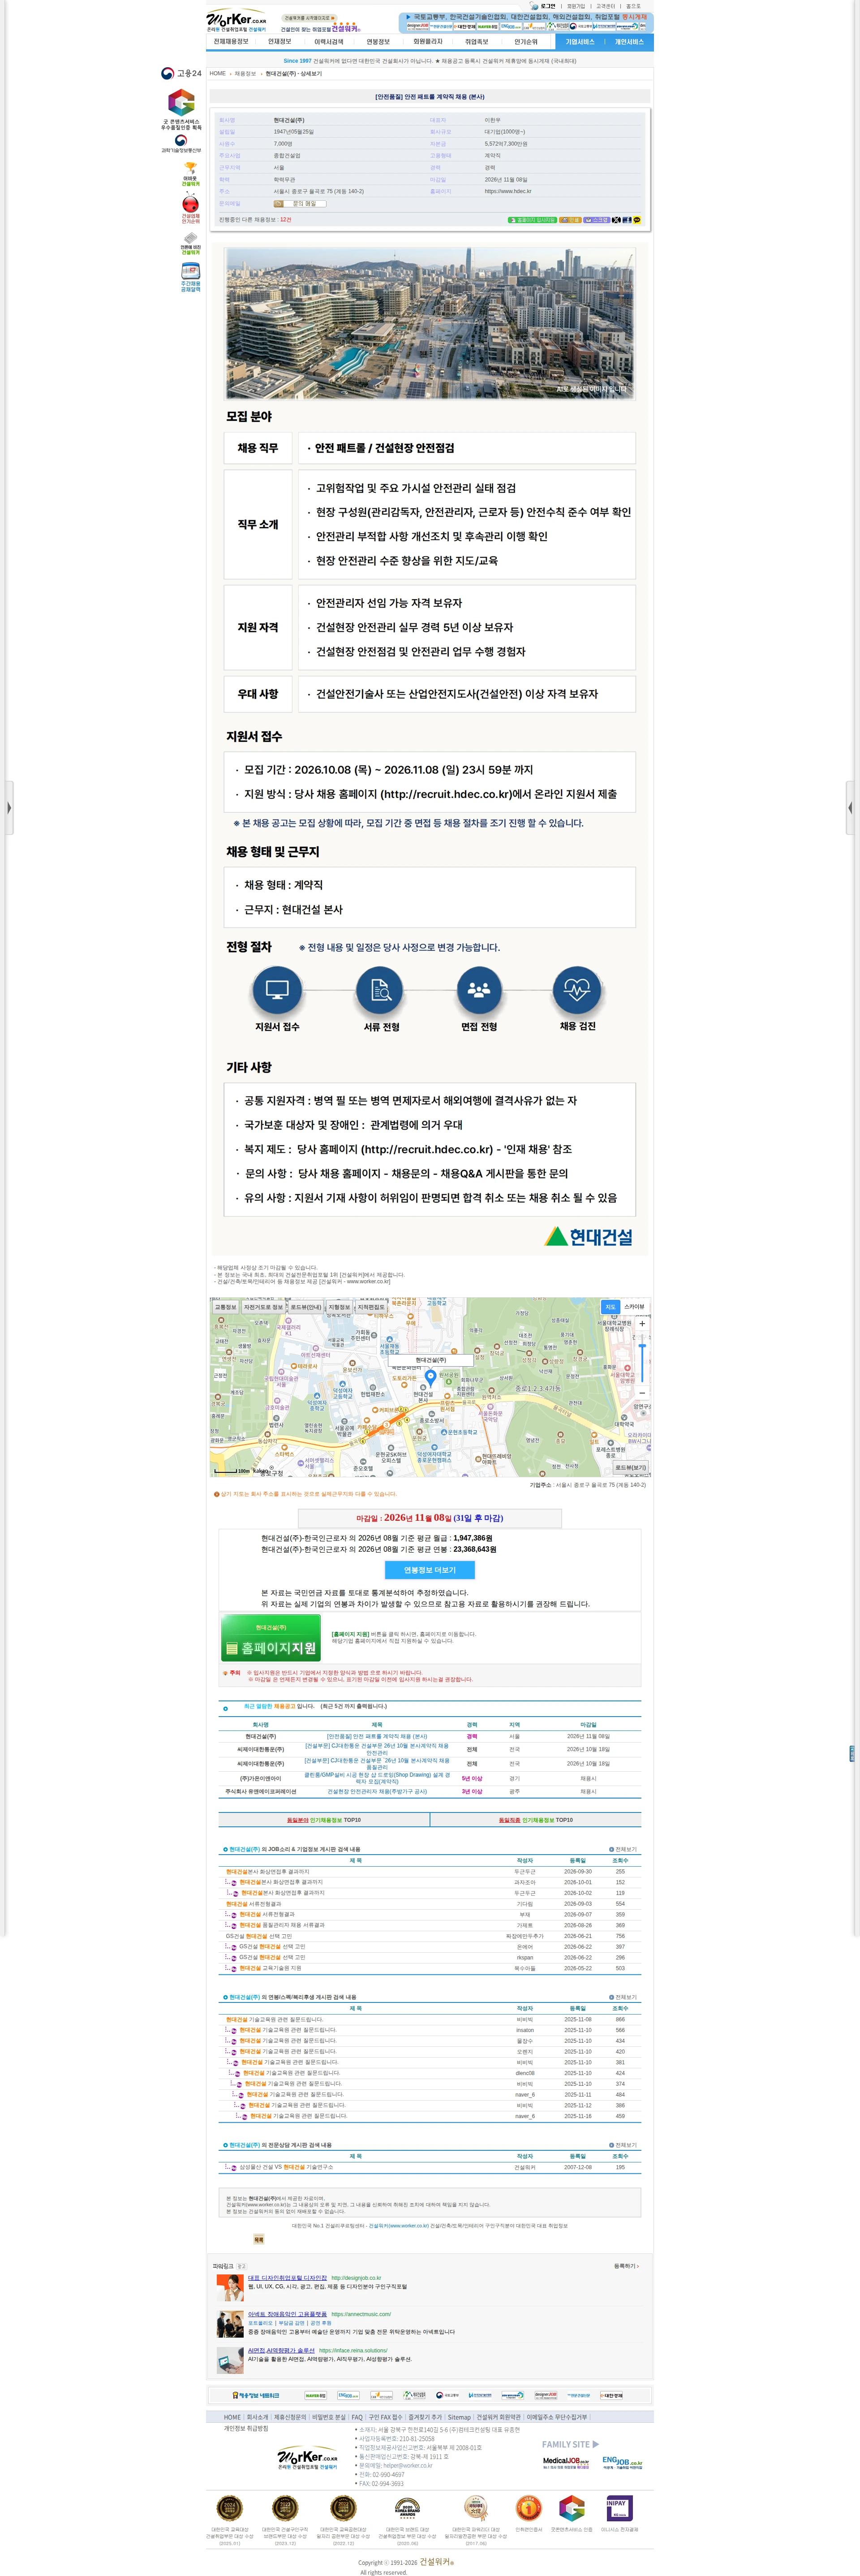Open 기업서비스 menu tab

(x=580, y=42)
